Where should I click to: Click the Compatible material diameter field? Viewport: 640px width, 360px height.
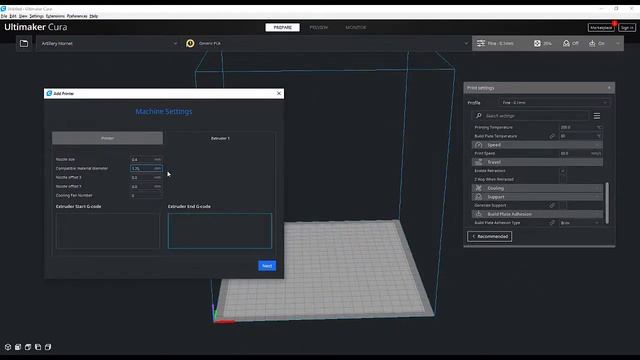click(x=146, y=168)
